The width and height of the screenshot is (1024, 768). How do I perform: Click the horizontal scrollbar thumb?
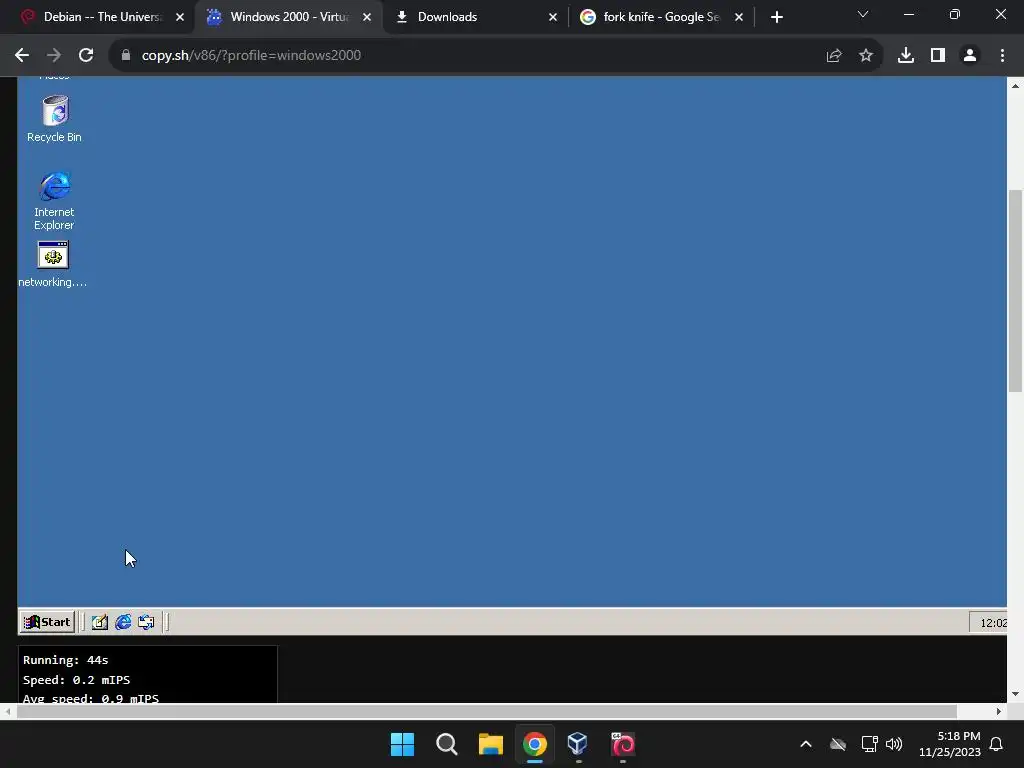pyautogui.click(x=487, y=711)
